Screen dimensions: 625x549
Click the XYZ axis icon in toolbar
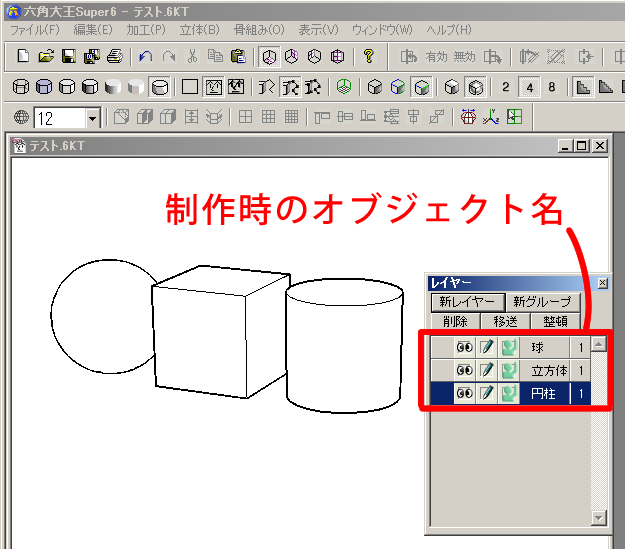coord(491,118)
